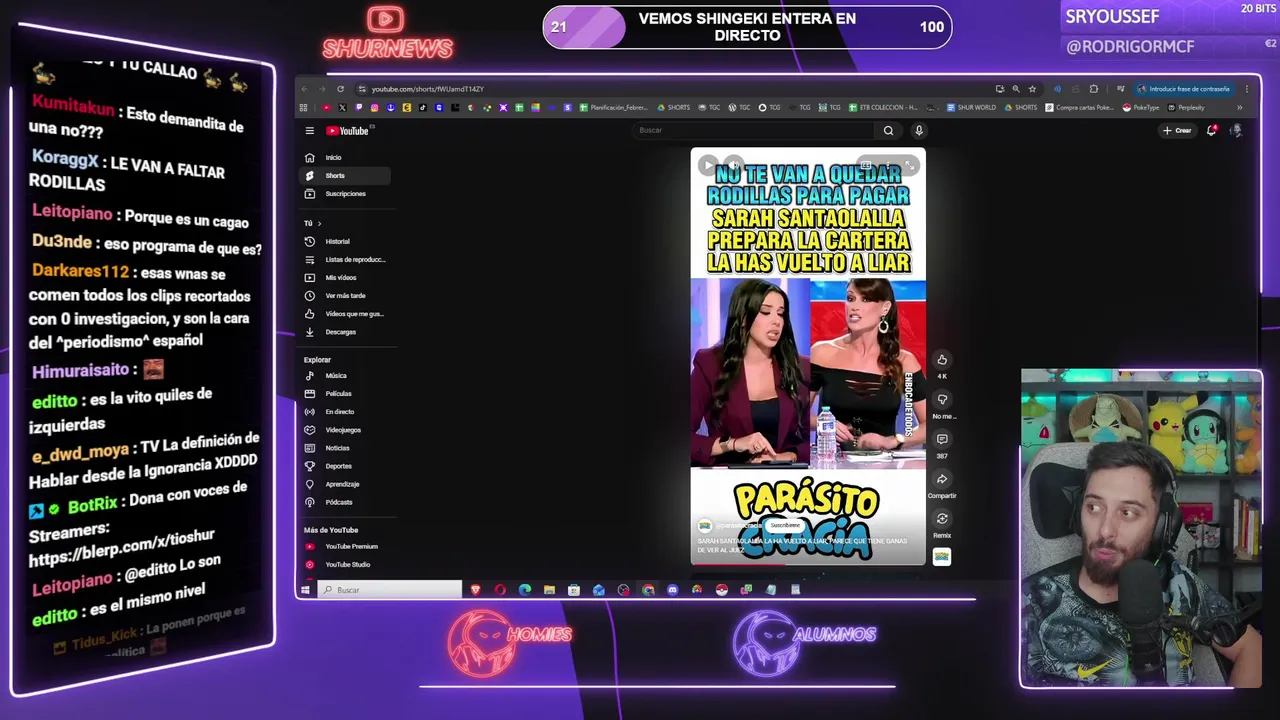1280x720 pixels.
Task: Open the Short's comments (387)
Action: 942,439
